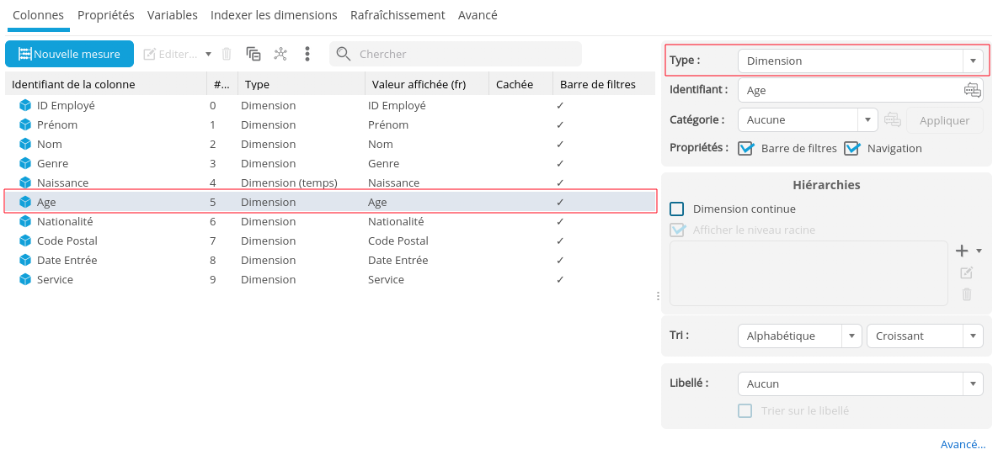Click the cube icon next to Prénom

click(x=25, y=125)
